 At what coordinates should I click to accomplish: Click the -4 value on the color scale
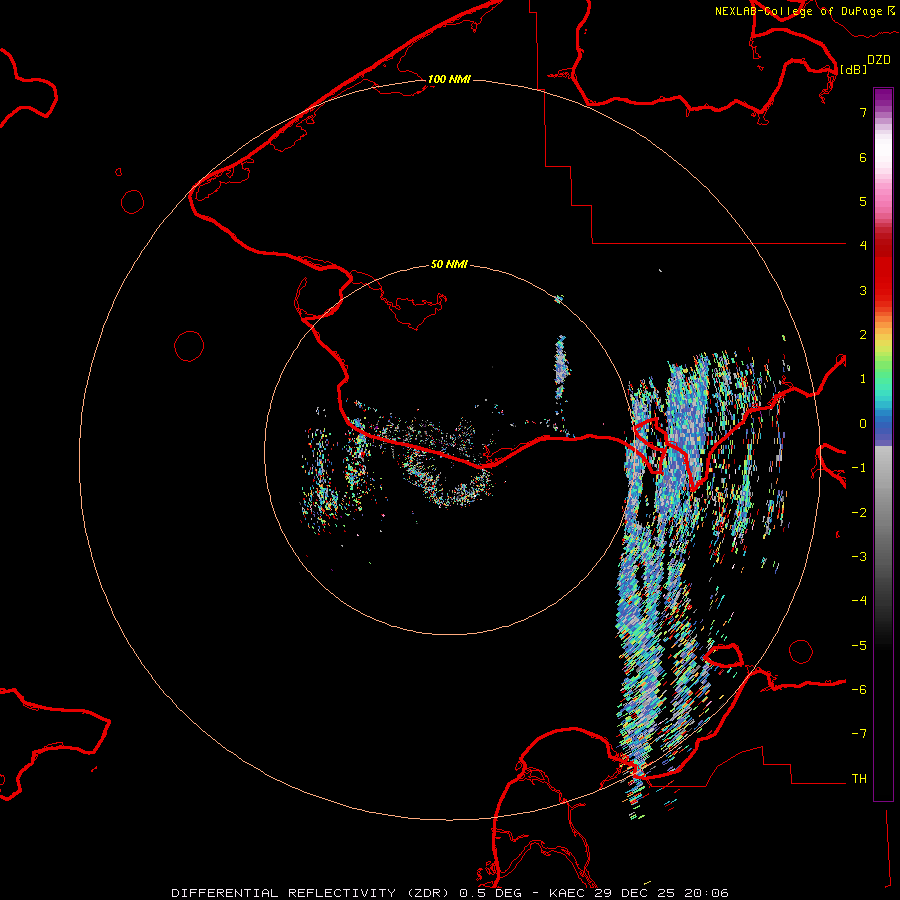point(859,601)
